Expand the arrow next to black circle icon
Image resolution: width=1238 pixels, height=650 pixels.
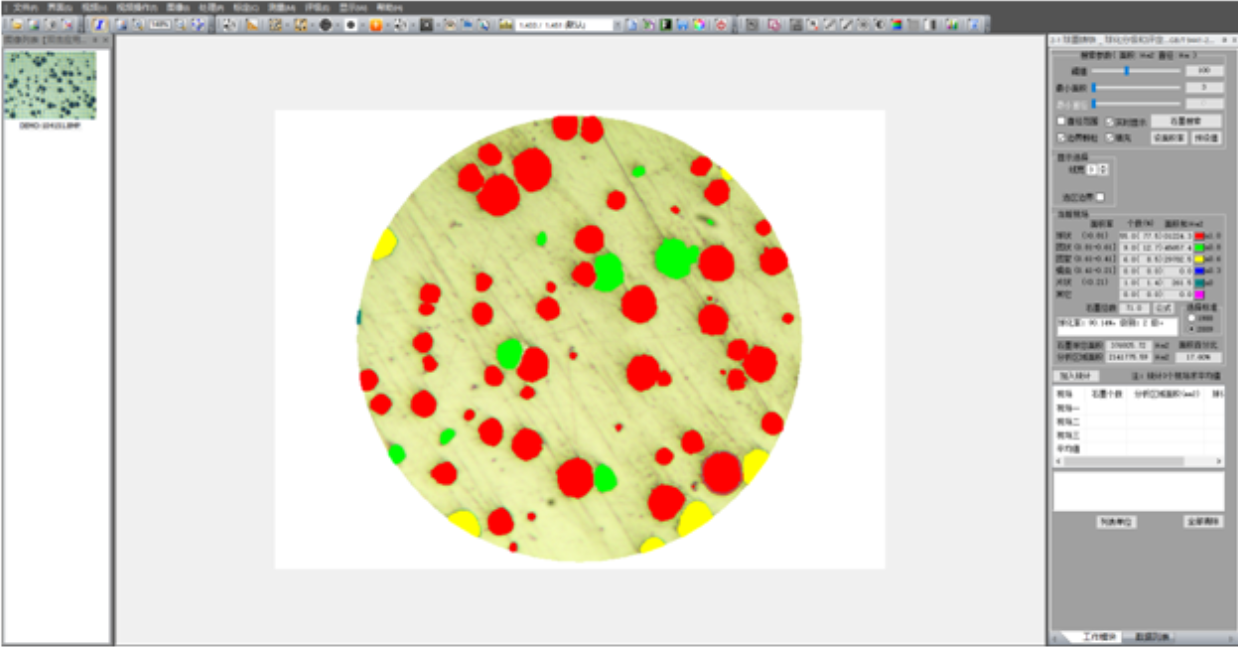tap(338, 24)
